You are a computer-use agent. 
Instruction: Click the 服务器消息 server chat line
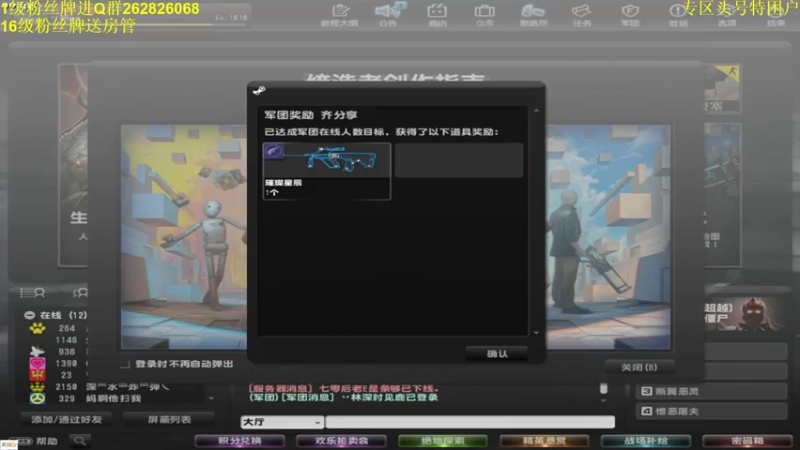pyautogui.click(x=343, y=389)
